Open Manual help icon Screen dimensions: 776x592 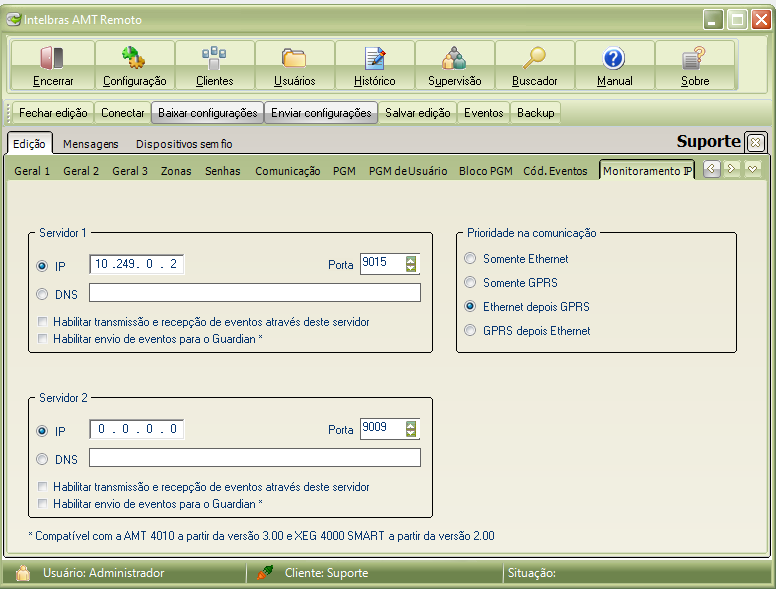pos(614,58)
